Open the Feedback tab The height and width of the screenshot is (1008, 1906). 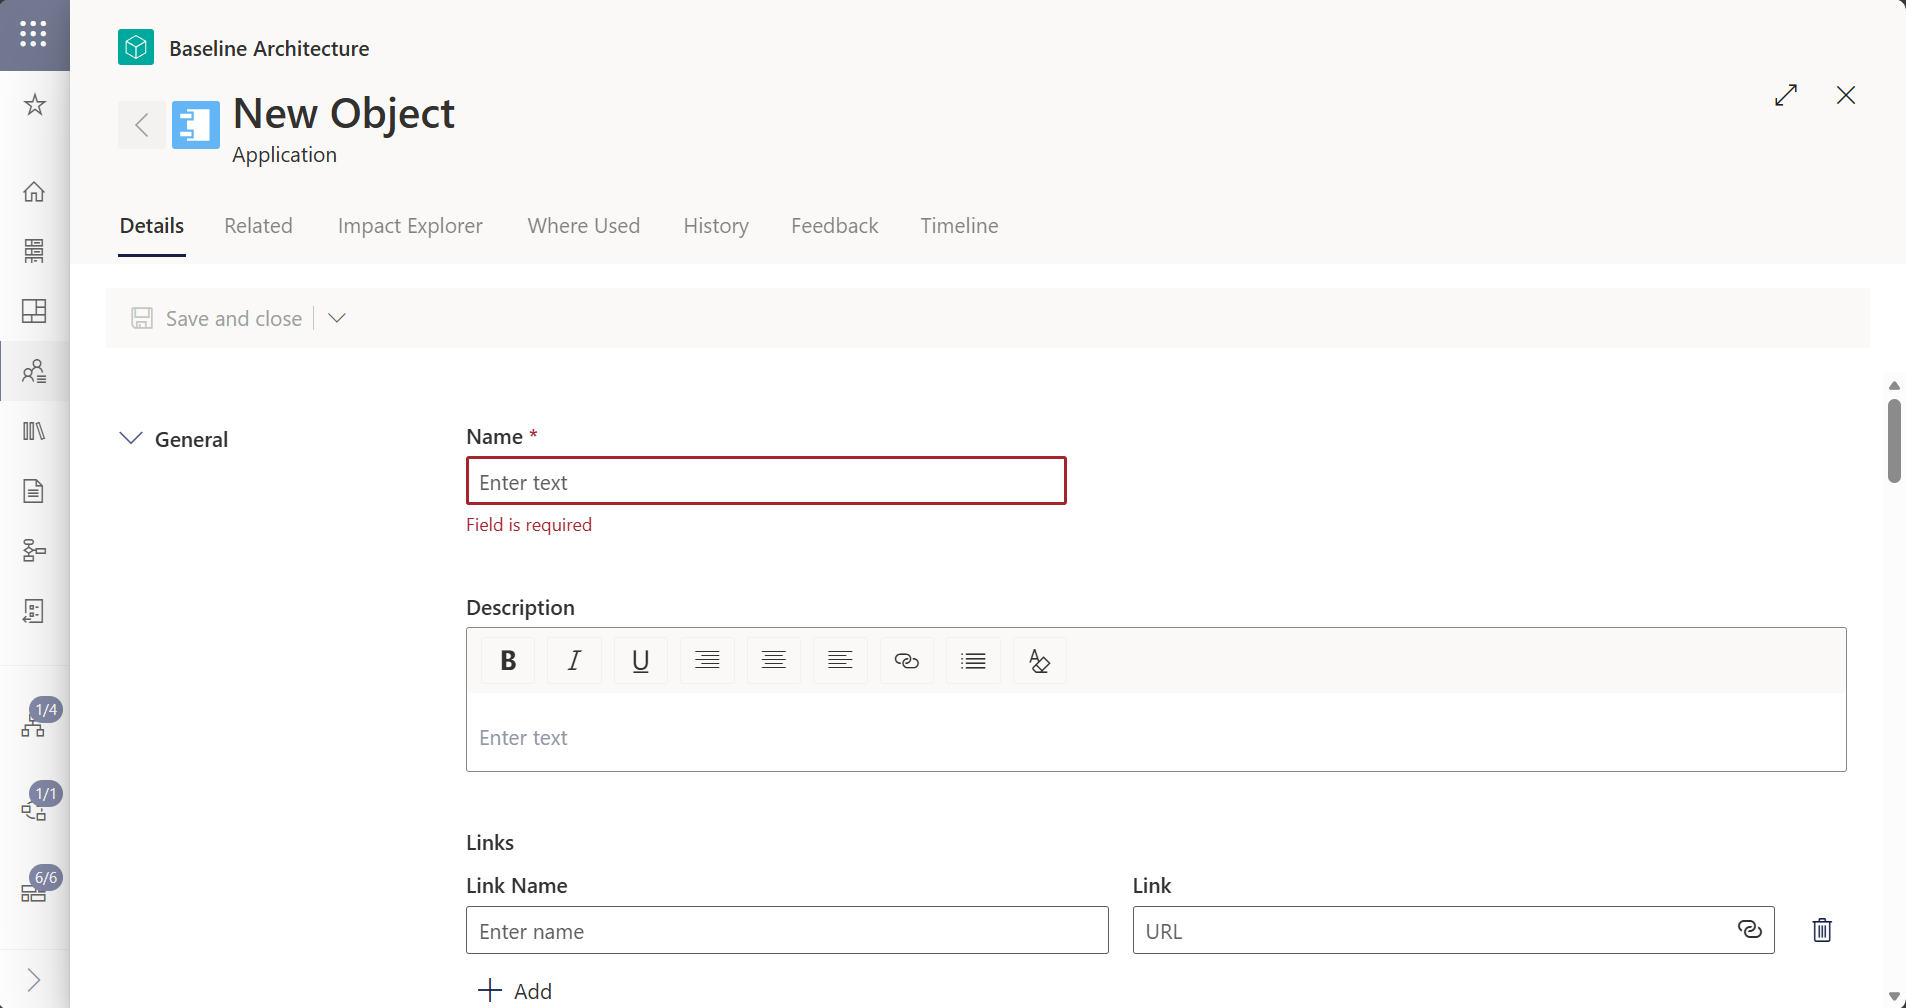pyautogui.click(x=835, y=226)
